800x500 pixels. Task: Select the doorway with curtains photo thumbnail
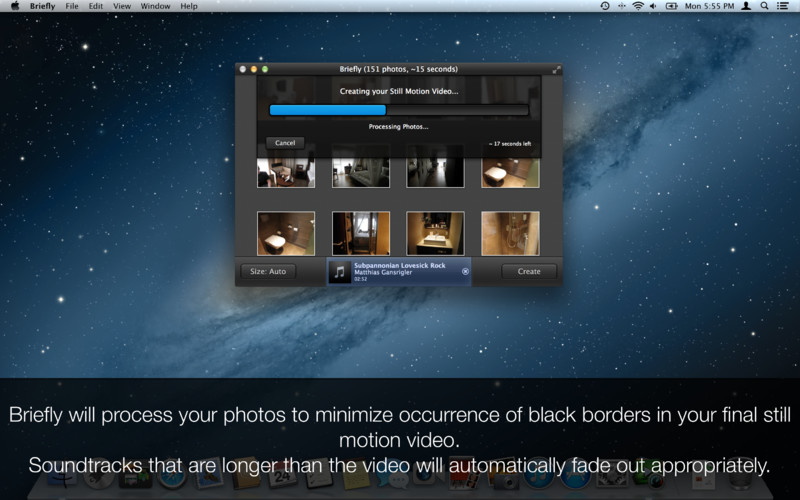pos(361,233)
